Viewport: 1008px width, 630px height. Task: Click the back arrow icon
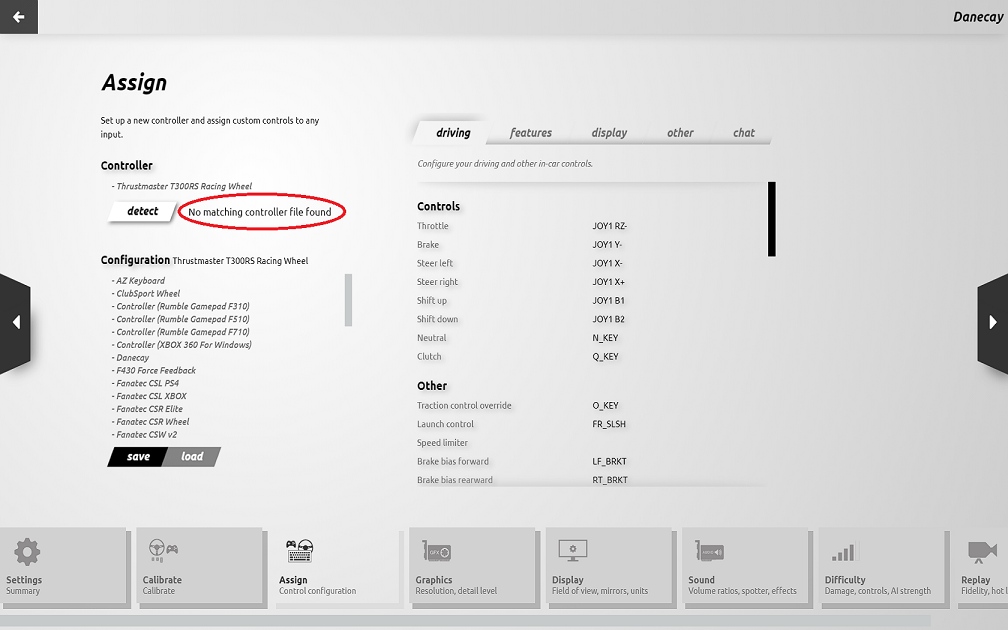pos(18,17)
